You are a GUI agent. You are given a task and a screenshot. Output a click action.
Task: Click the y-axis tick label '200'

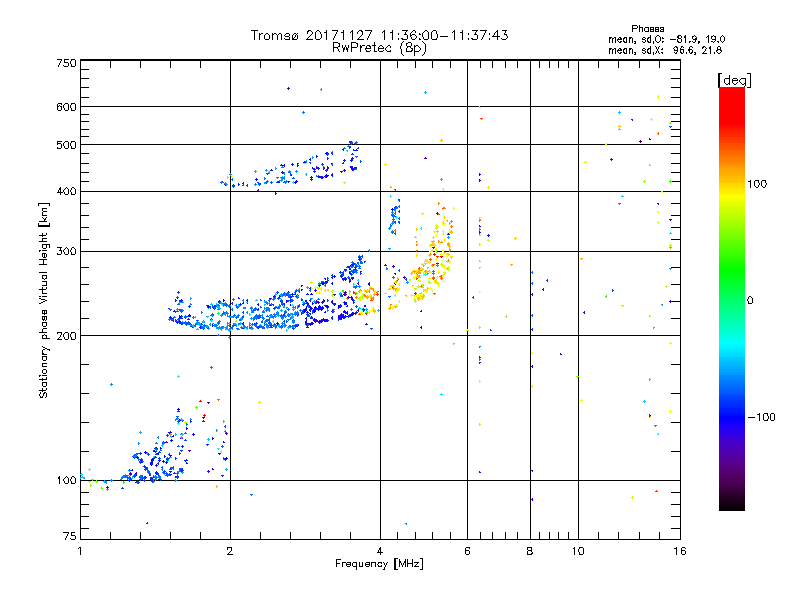click(x=67, y=336)
